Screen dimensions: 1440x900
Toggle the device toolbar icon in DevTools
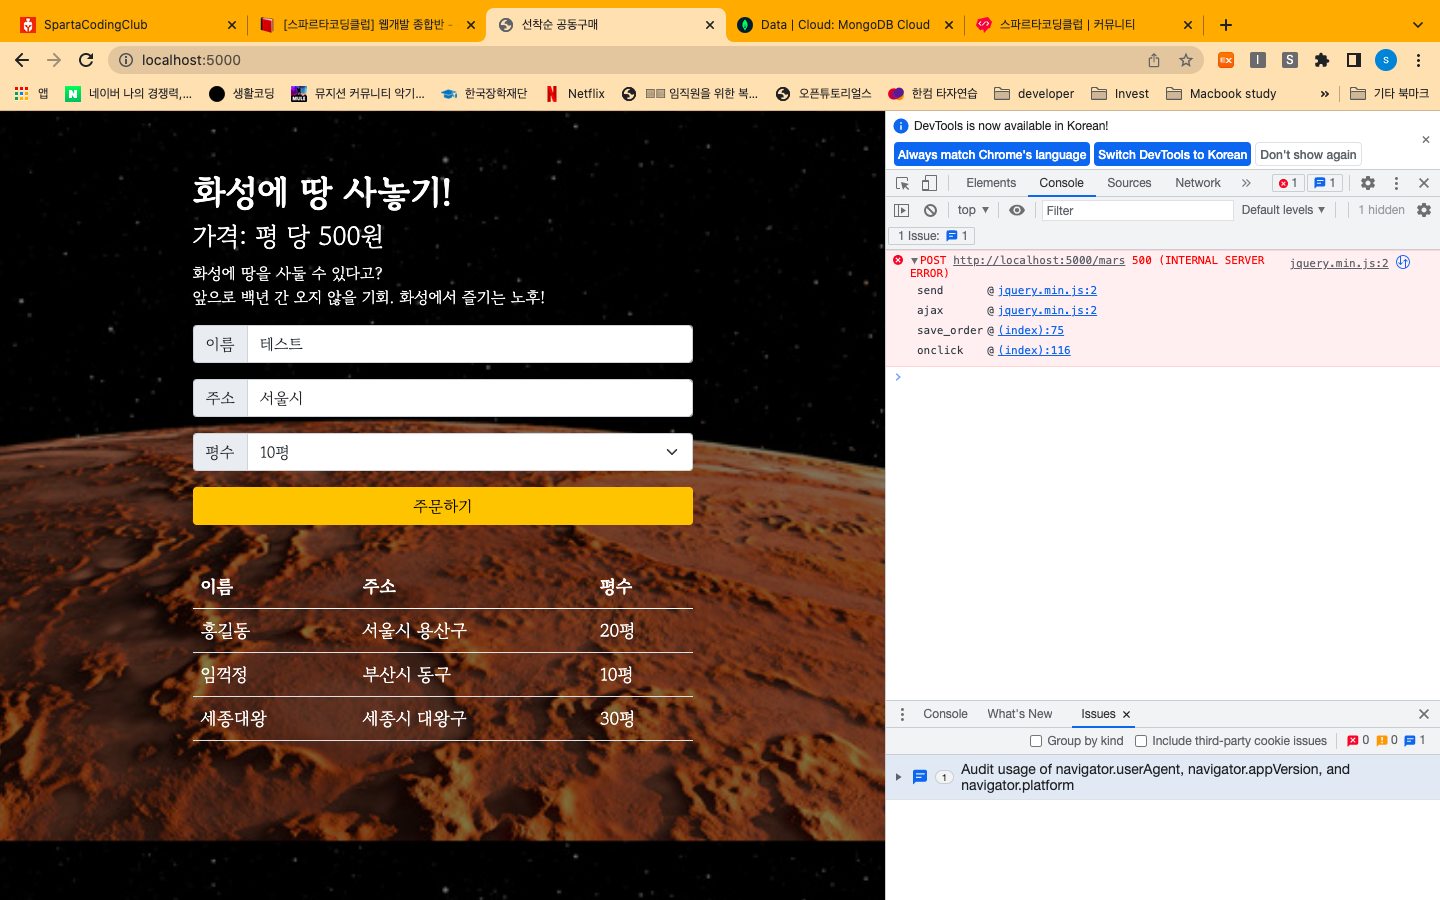click(929, 183)
